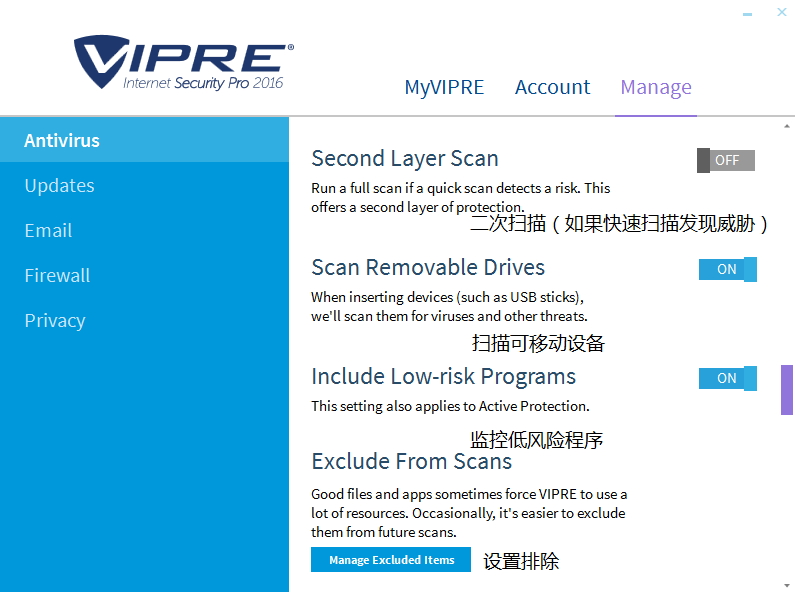Close the VIPRE window

click(781, 13)
